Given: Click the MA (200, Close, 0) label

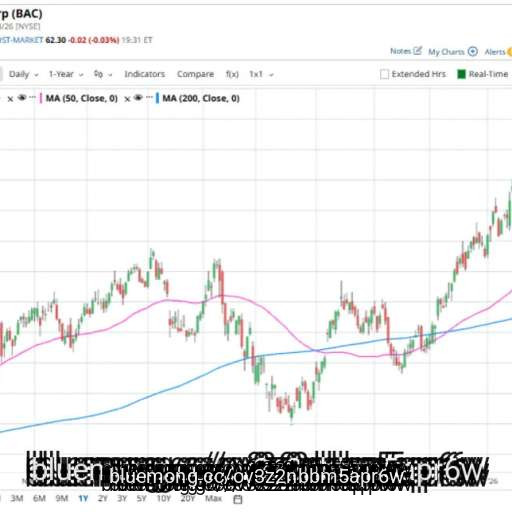Looking at the screenshot, I should tap(201, 98).
